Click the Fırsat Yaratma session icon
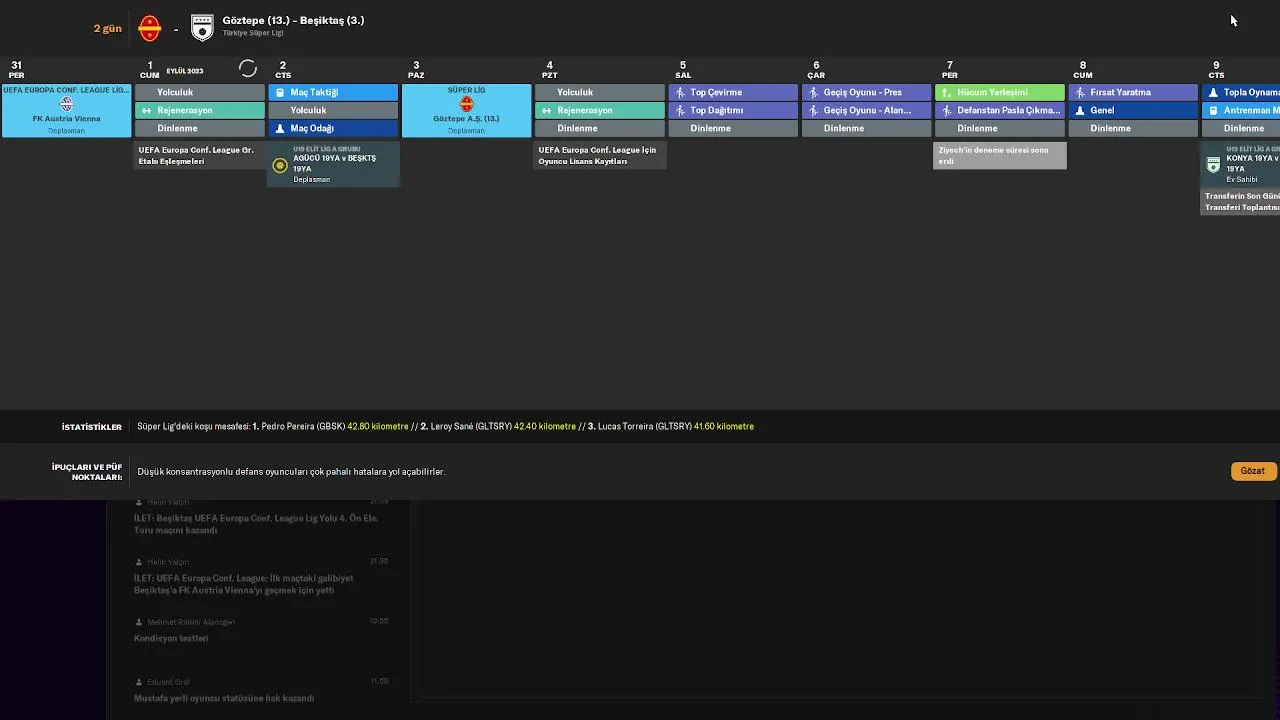The image size is (1280, 720). [1080, 92]
